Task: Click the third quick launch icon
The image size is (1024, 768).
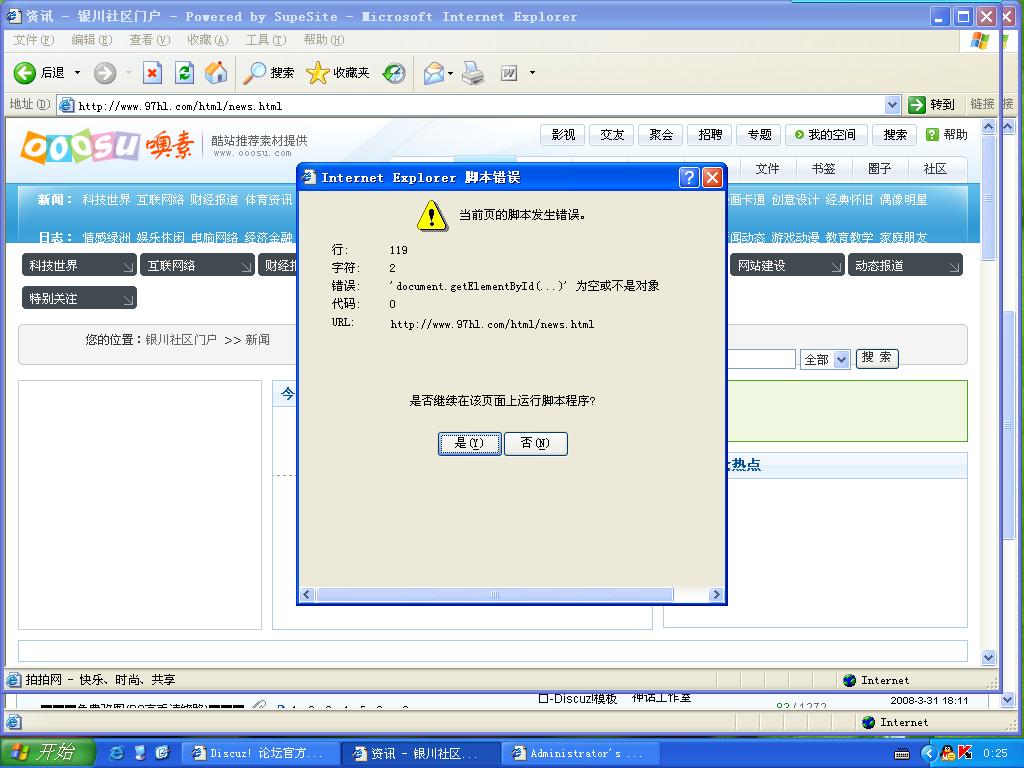Action: (163, 753)
